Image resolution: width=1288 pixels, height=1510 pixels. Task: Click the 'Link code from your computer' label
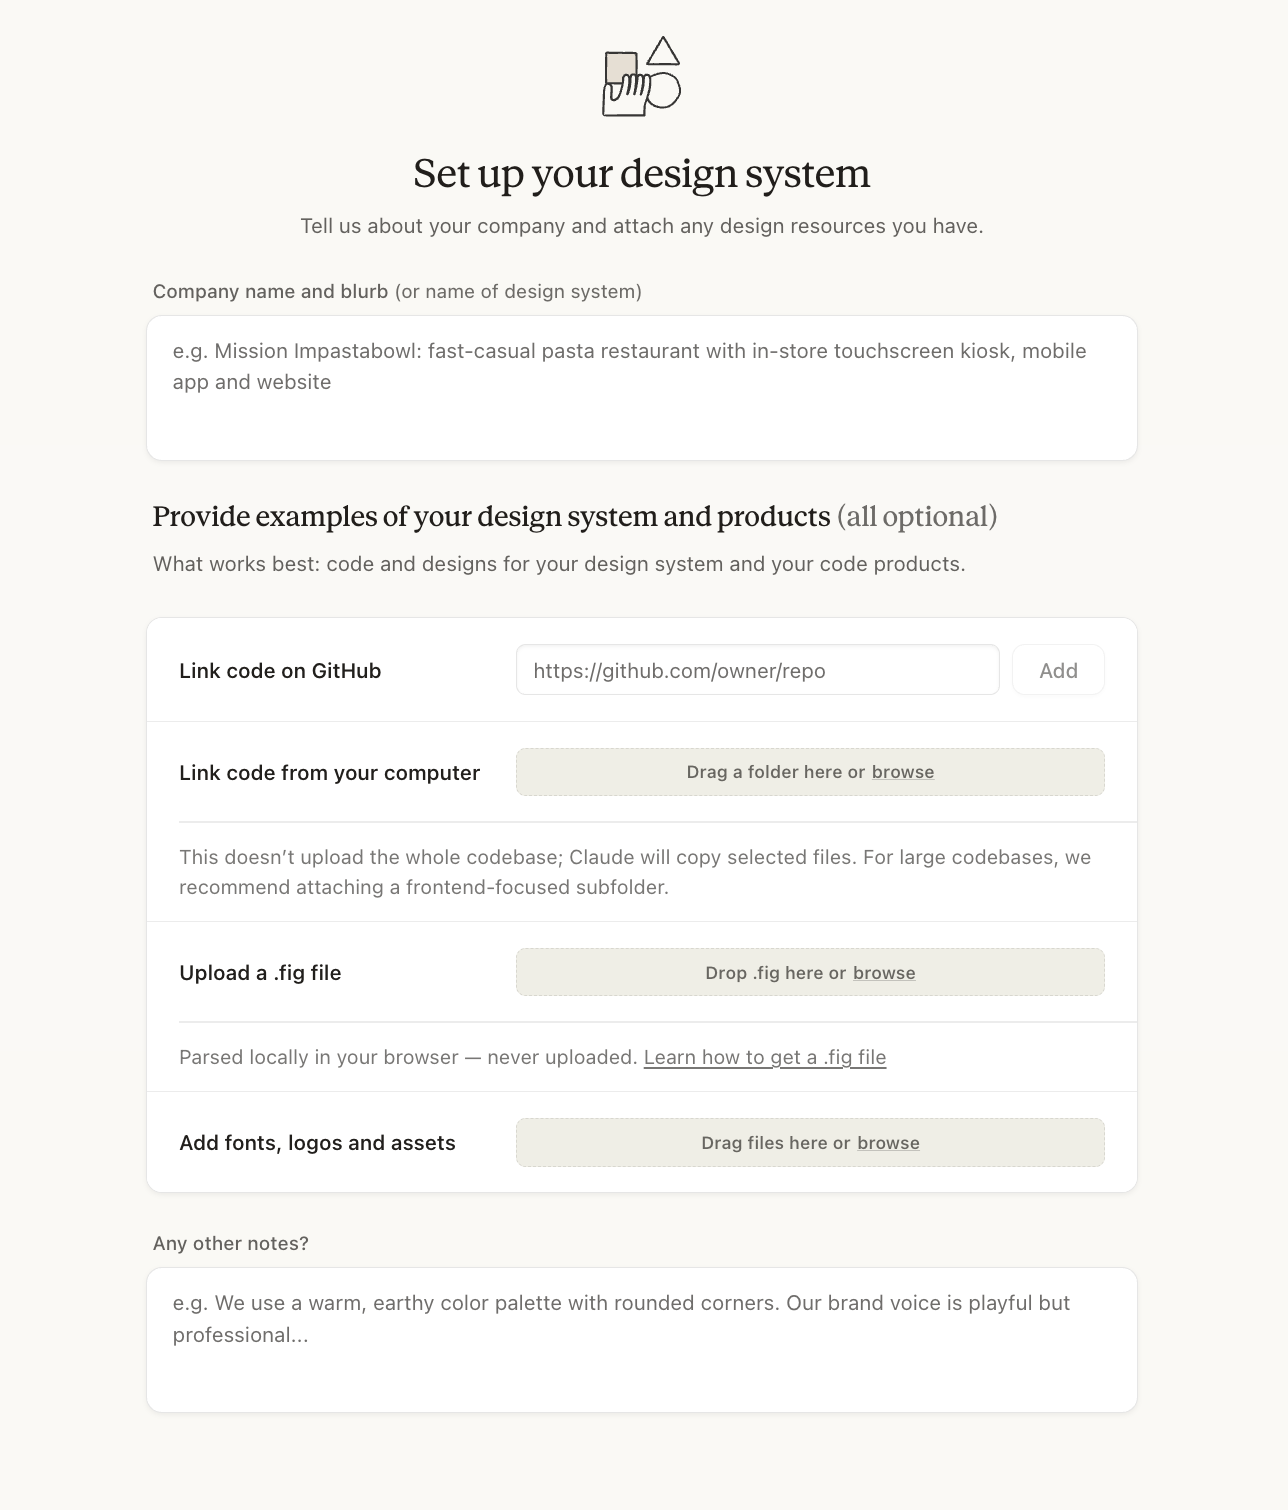click(x=329, y=773)
